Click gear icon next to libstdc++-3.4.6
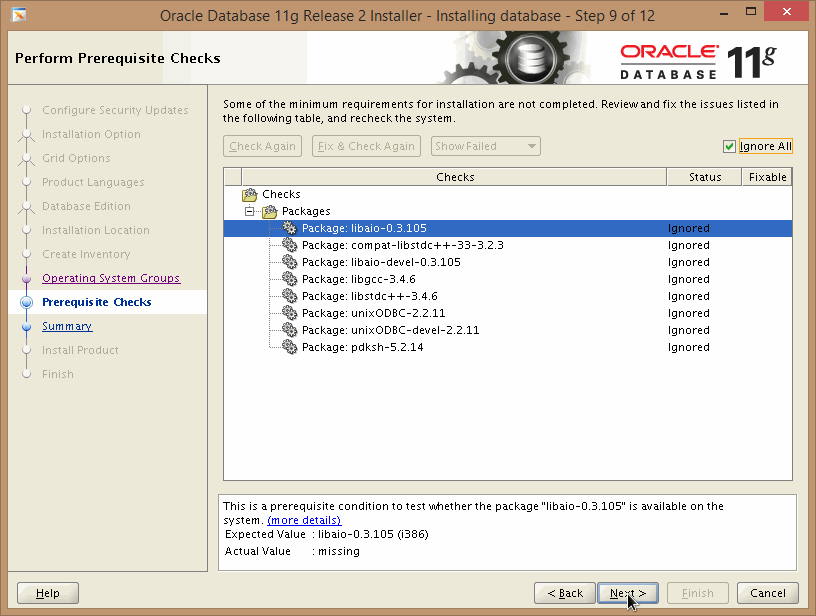This screenshot has height=616, width=816. (x=290, y=296)
